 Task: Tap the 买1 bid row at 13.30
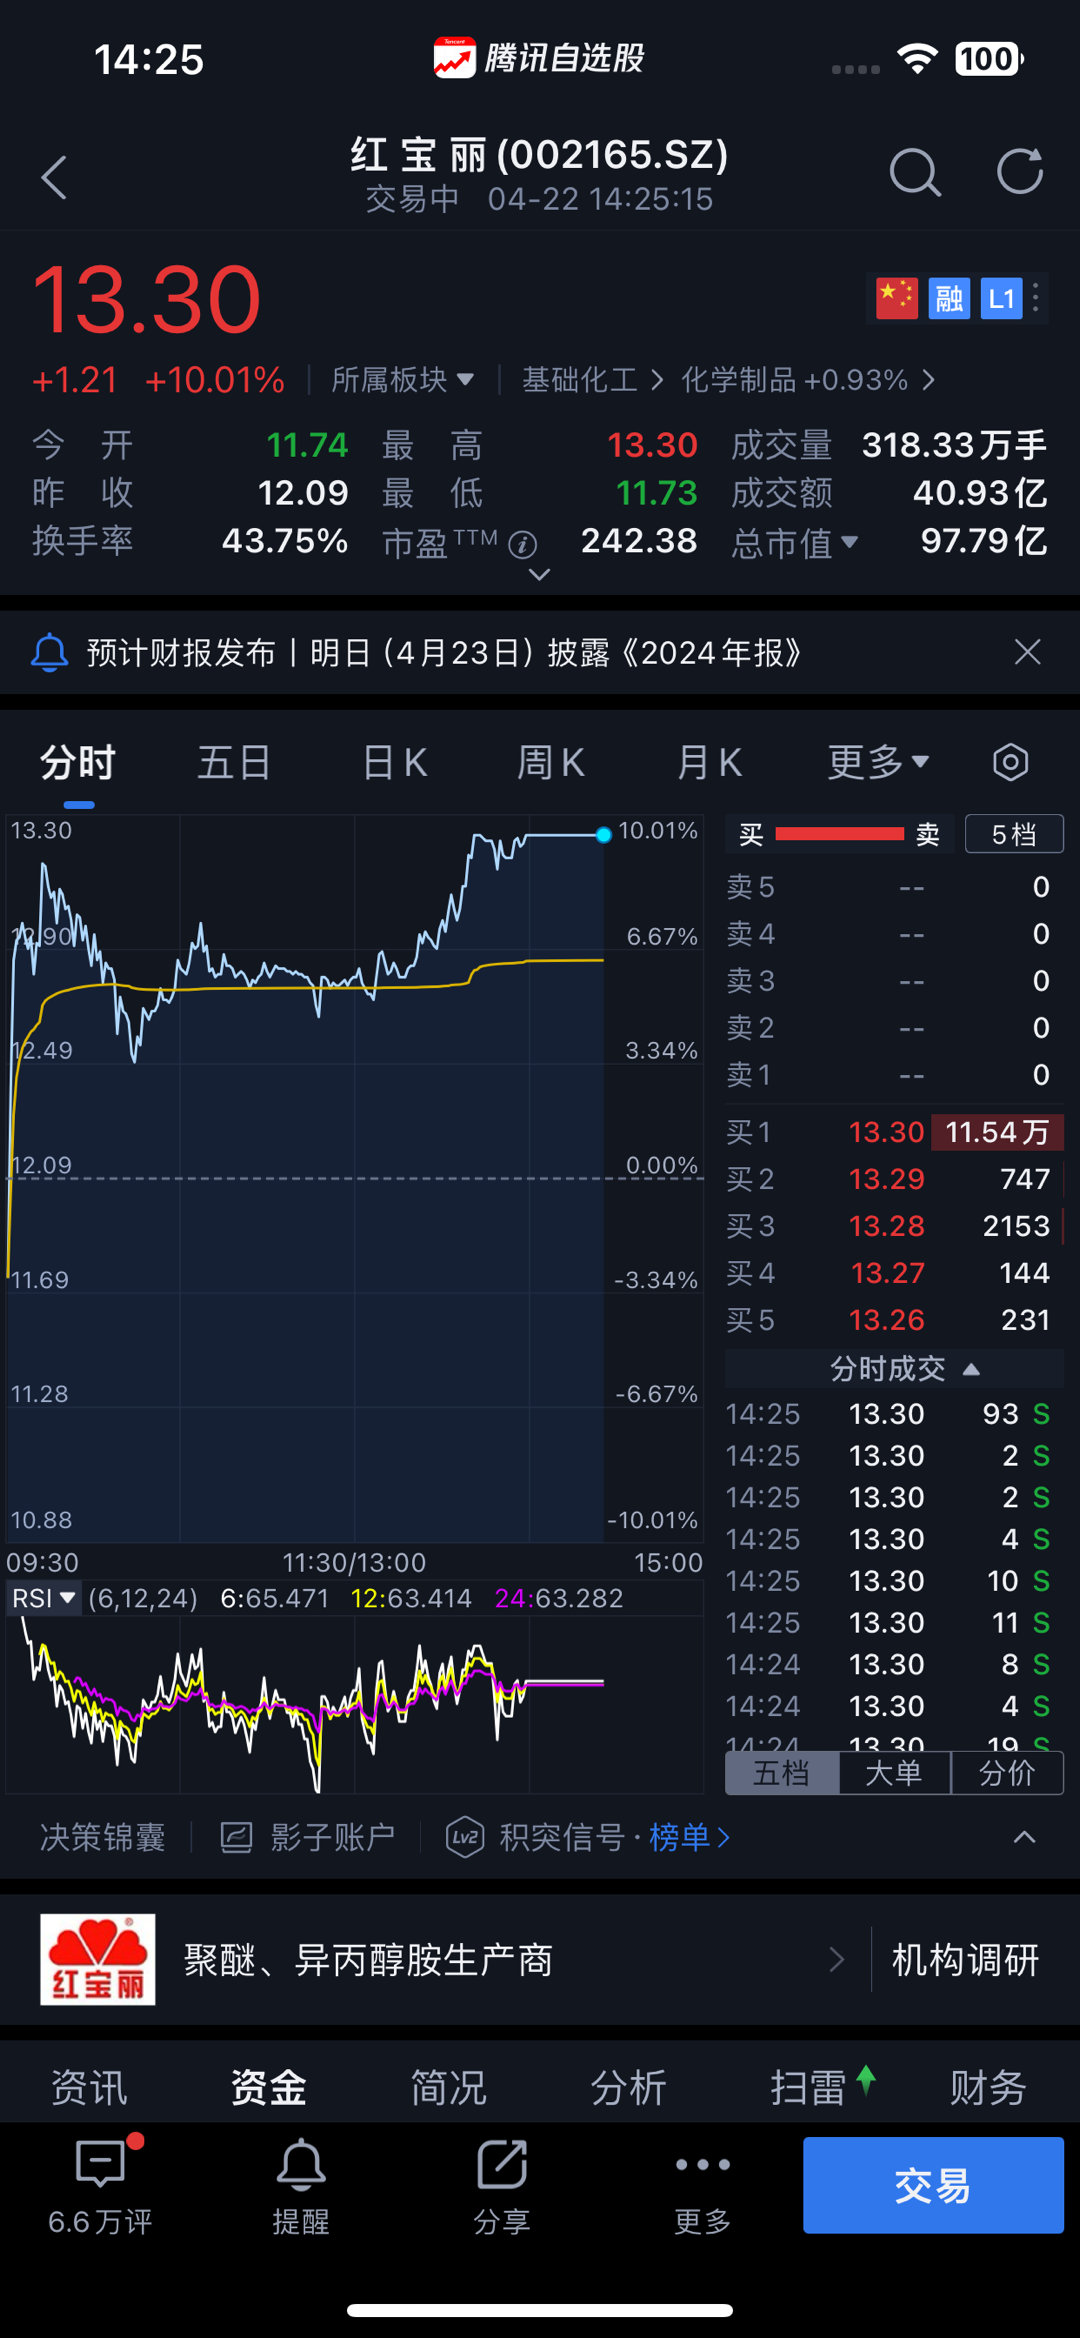click(894, 1132)
